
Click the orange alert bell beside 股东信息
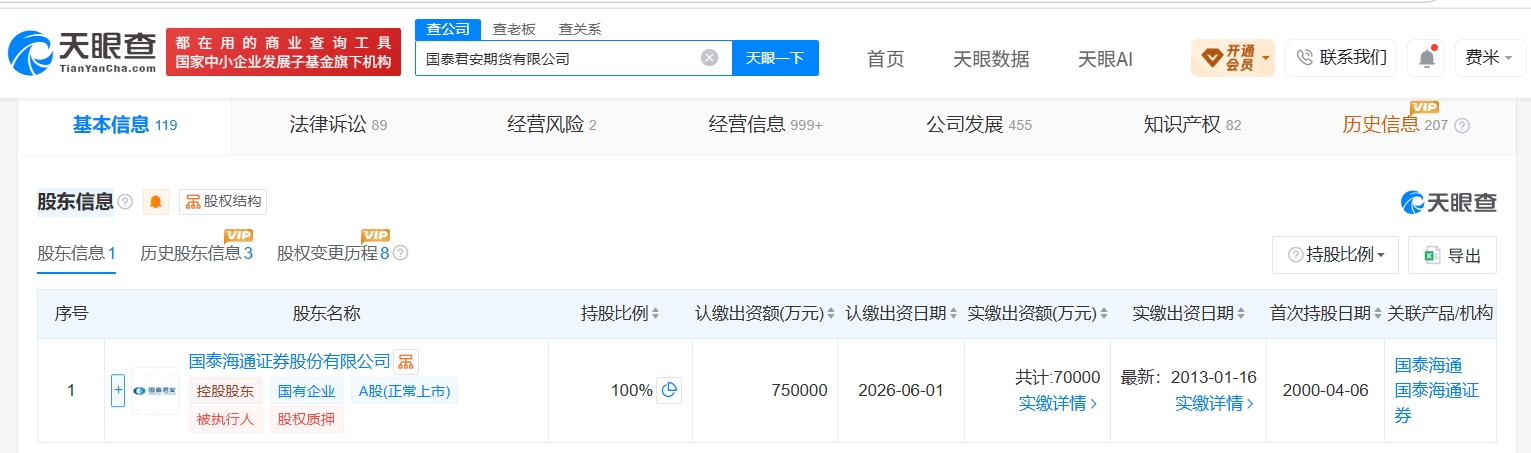156,202
